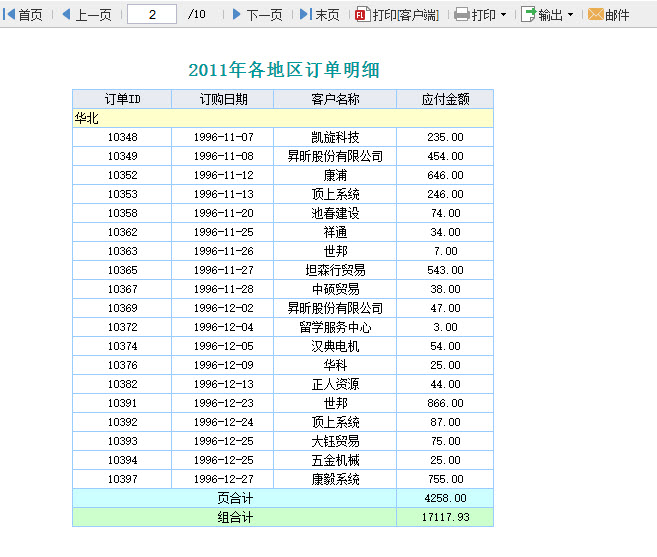The height and width of the screenshot is (557, 657).
Task: Click the 订购日期 column header
Action: coord(222,99)
